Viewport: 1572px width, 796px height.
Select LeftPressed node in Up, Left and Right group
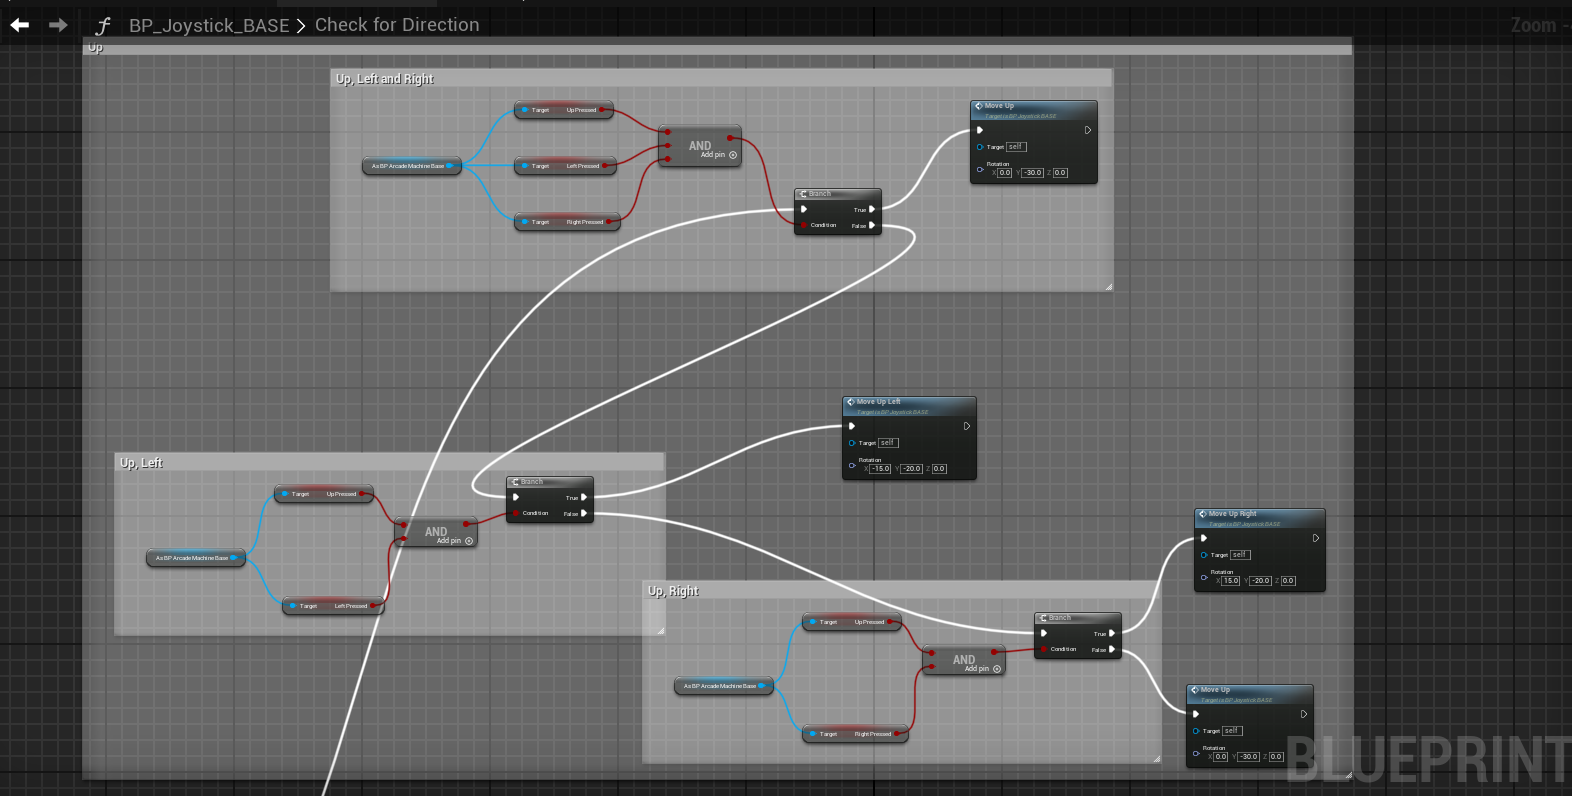(565, 166)
